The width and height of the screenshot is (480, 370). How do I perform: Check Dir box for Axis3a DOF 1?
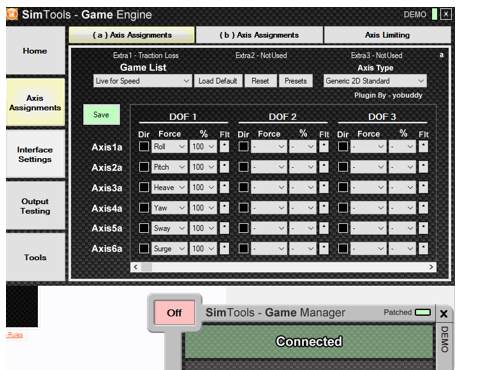coord(144,187)
